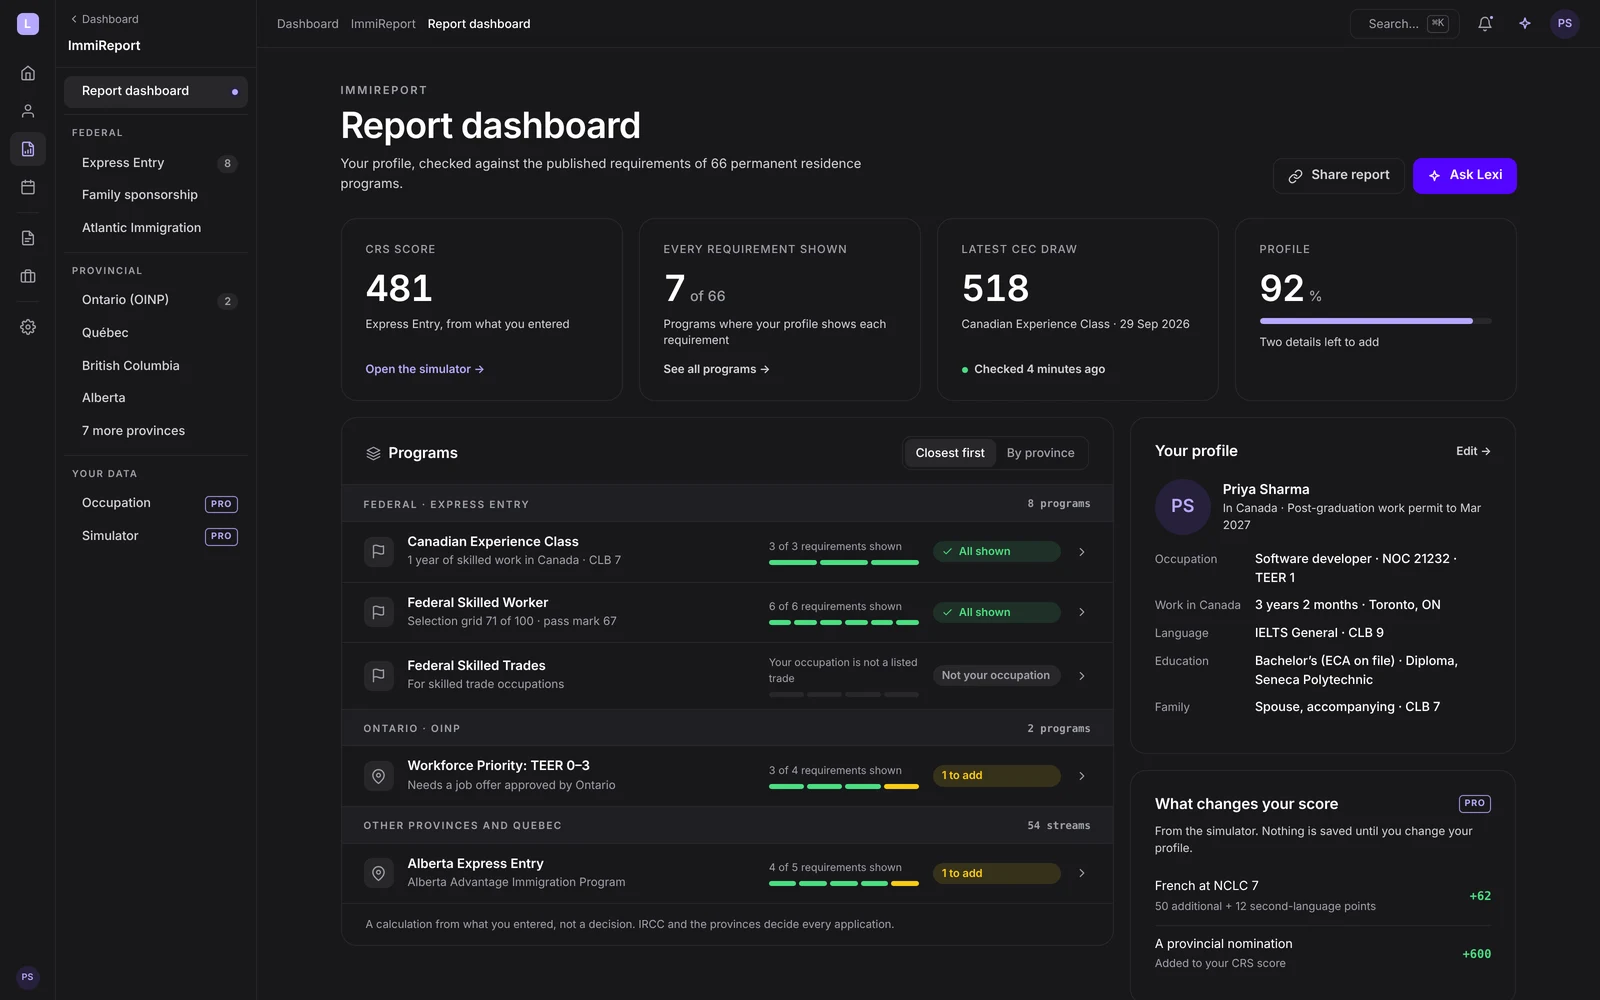Image resolution: width=1600 pixels, height=1000 pixels.
Task: Click the PS avatar at rail bottom
Action: 28,977
